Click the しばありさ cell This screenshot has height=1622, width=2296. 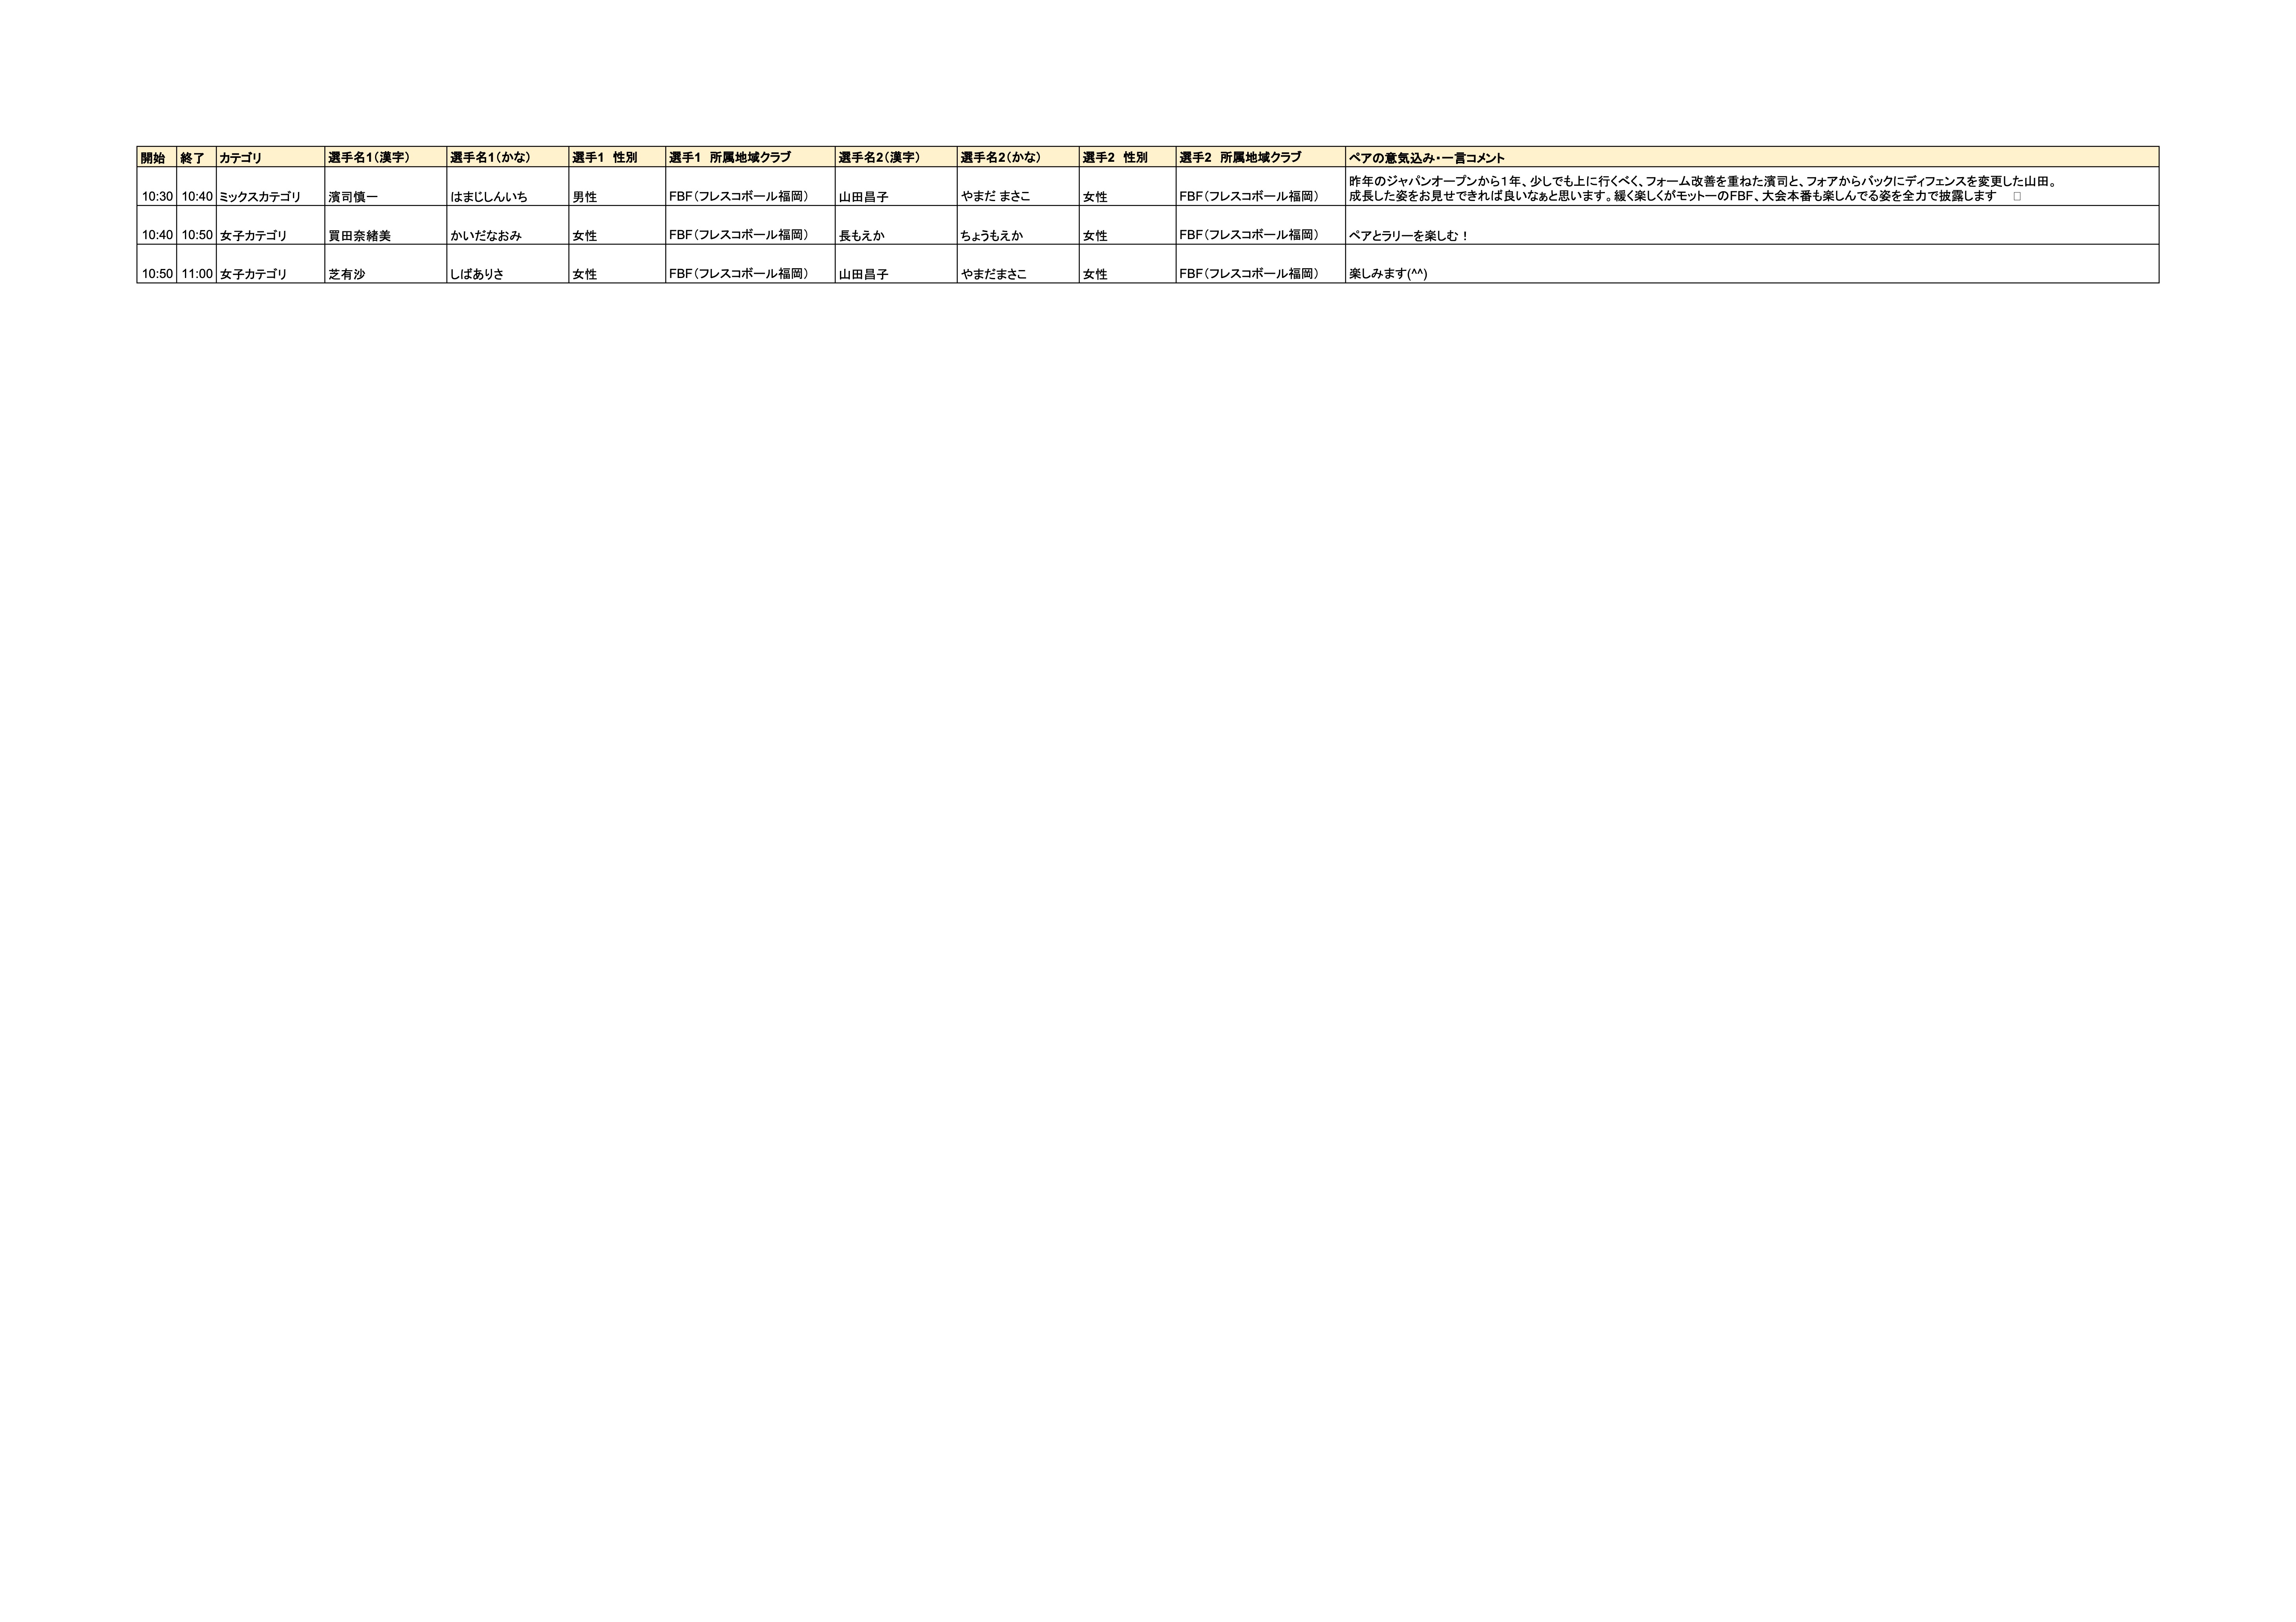tap(477, 274)
